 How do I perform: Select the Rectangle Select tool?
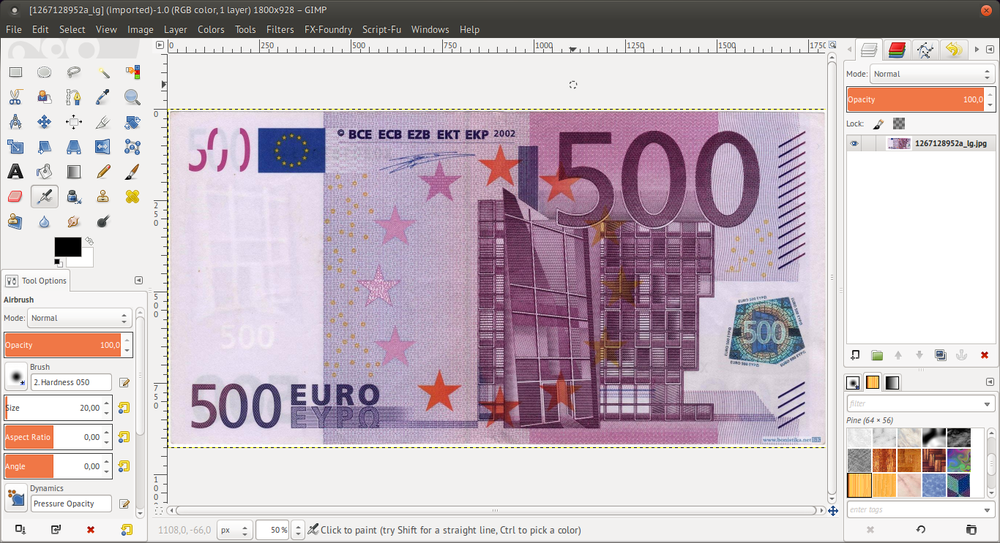(x=16, y=72)
